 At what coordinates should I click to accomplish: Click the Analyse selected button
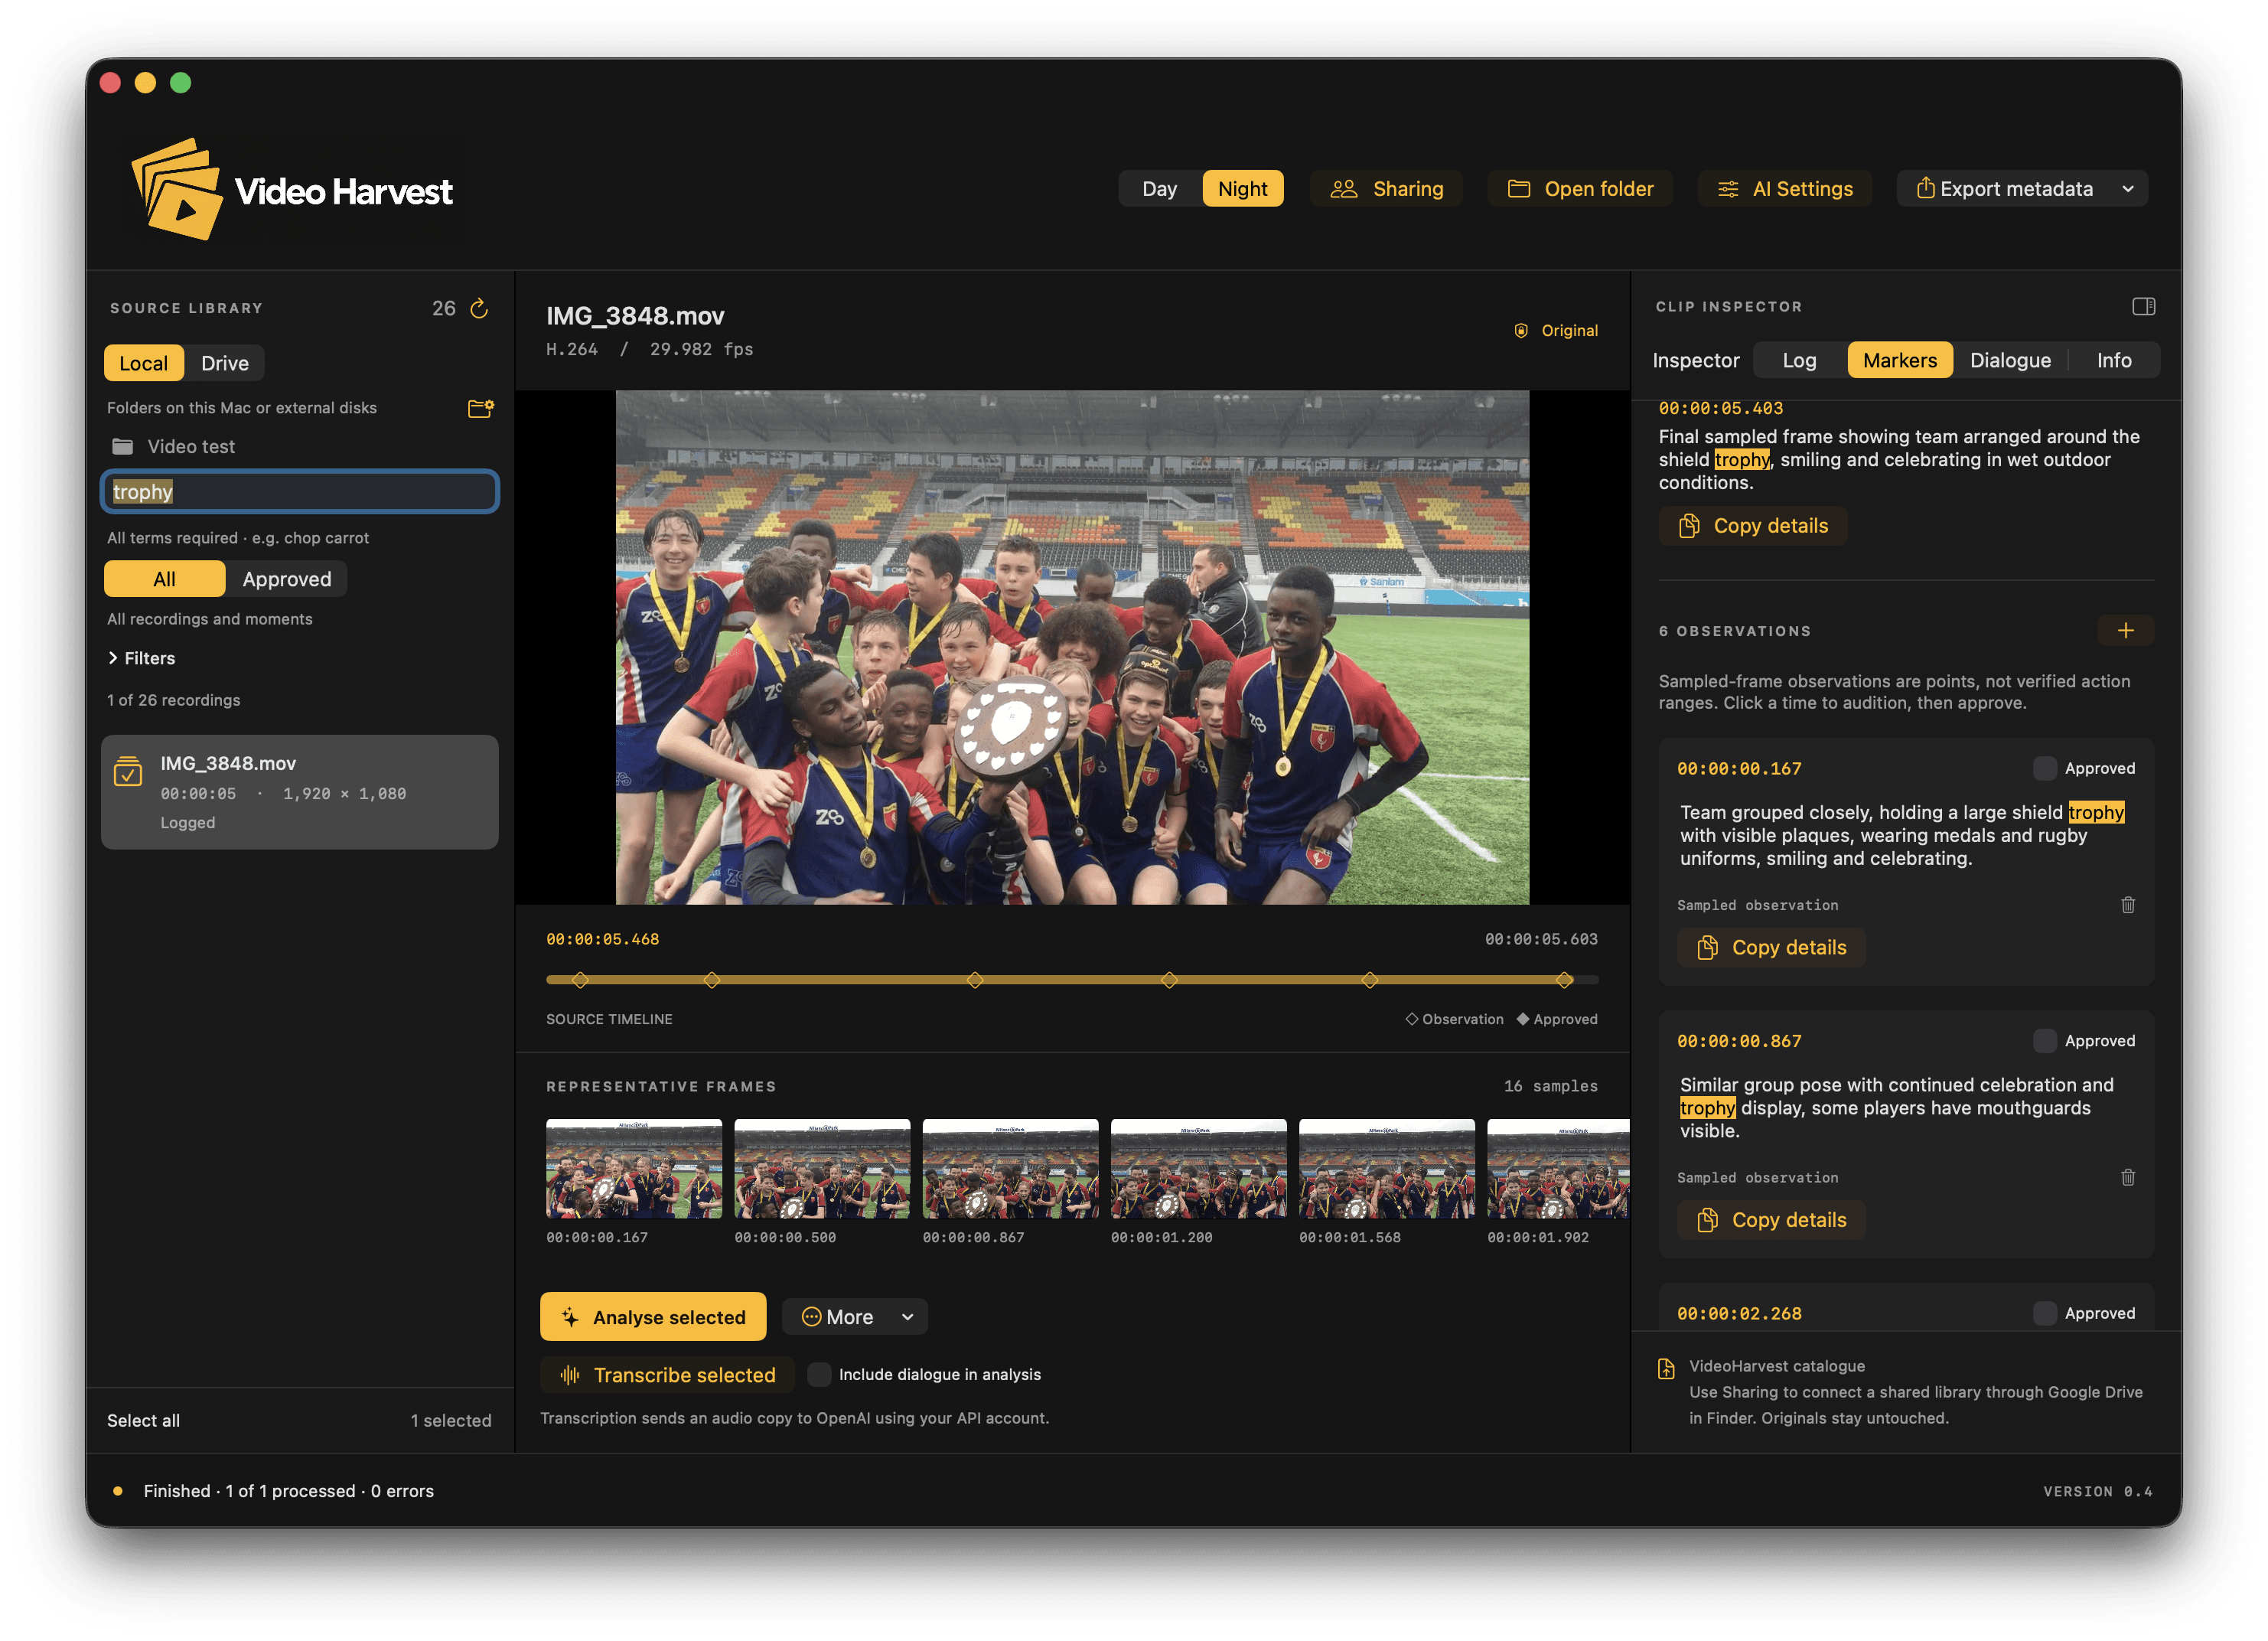[653, 1317]
